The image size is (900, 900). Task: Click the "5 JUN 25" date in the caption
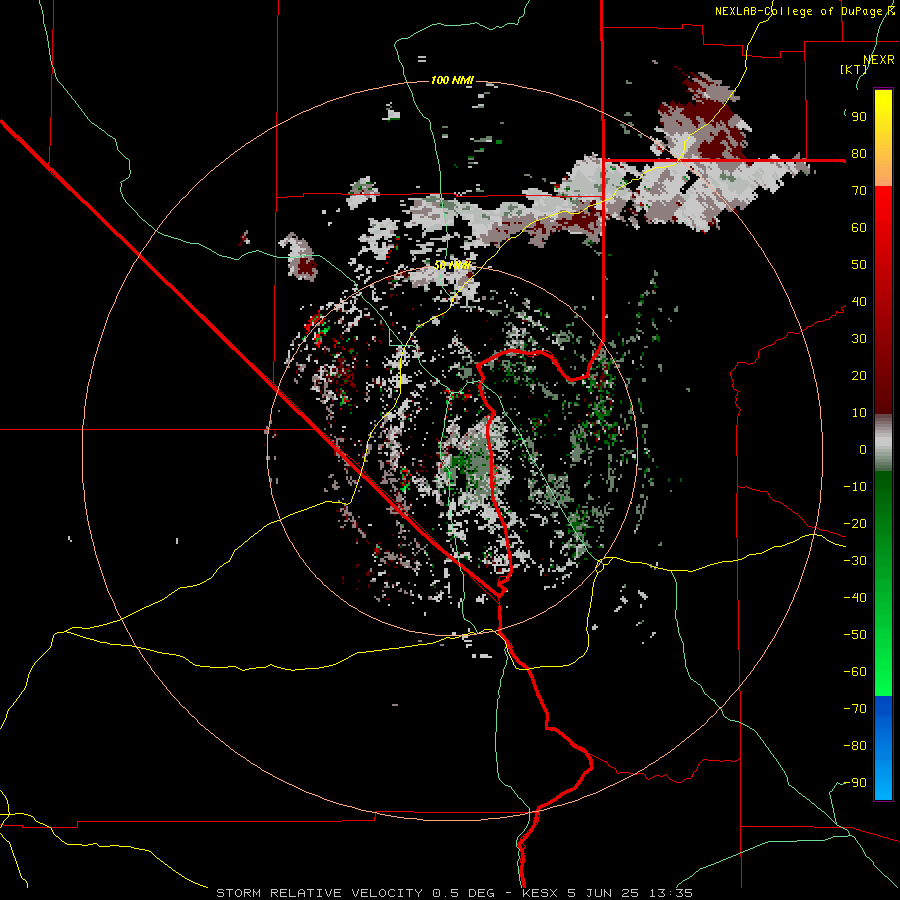tap(604, 893)
